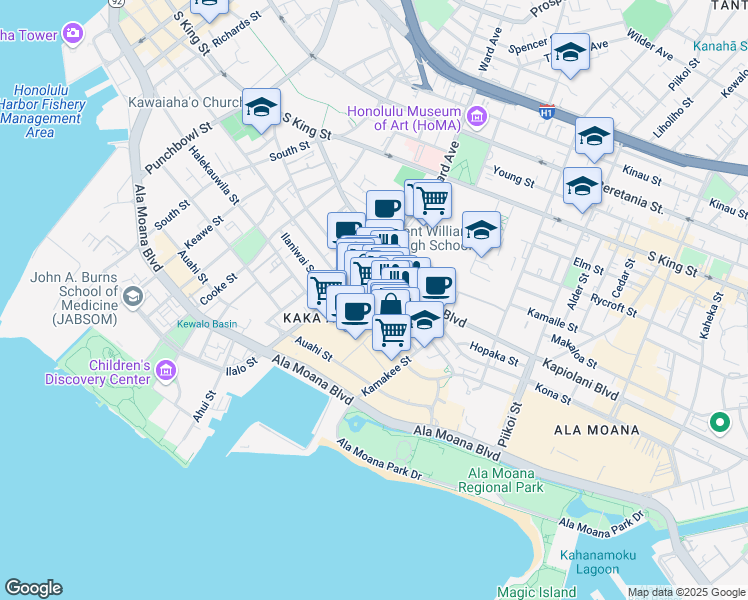748x600 pixels.
Task: Click the Kewalo Basin label
Action: coord(207,324)
